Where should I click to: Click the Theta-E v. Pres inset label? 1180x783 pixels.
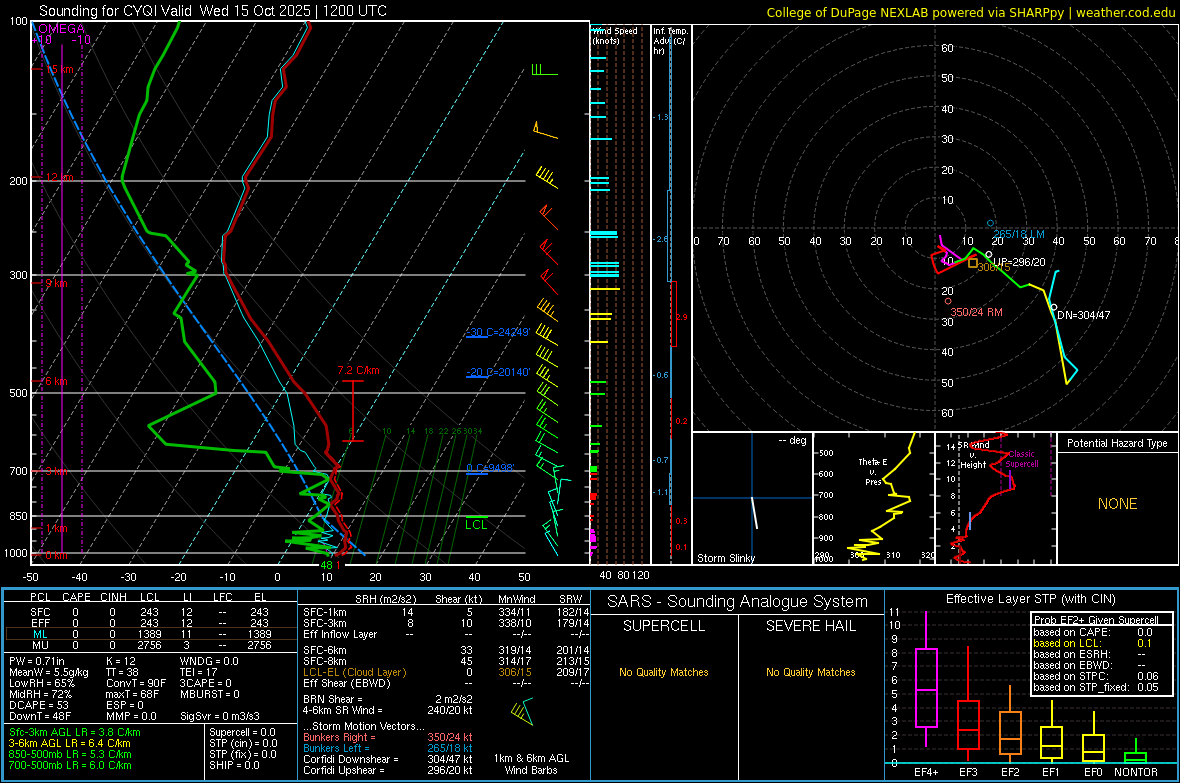tap(873, 471)
